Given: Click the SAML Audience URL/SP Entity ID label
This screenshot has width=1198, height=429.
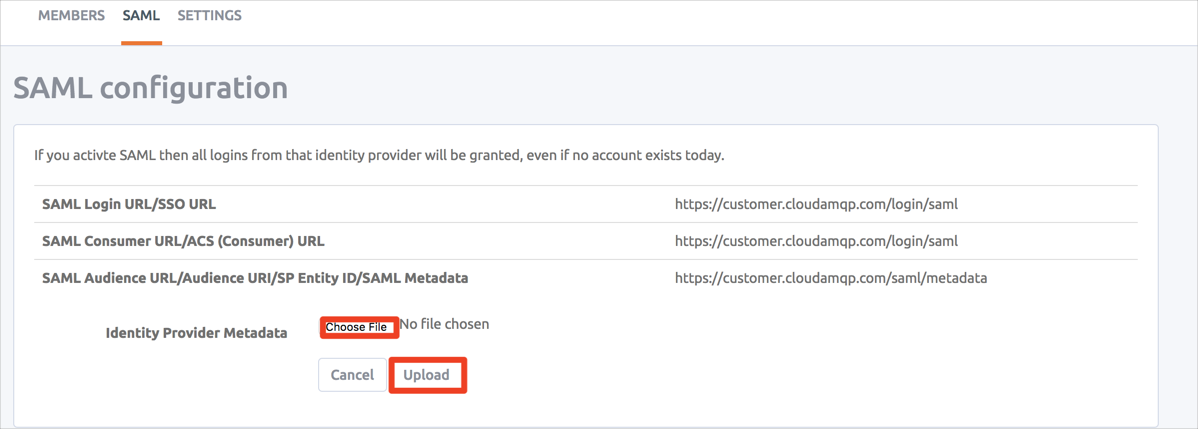Looking at the screenshot, I should (x=255, y=278).
